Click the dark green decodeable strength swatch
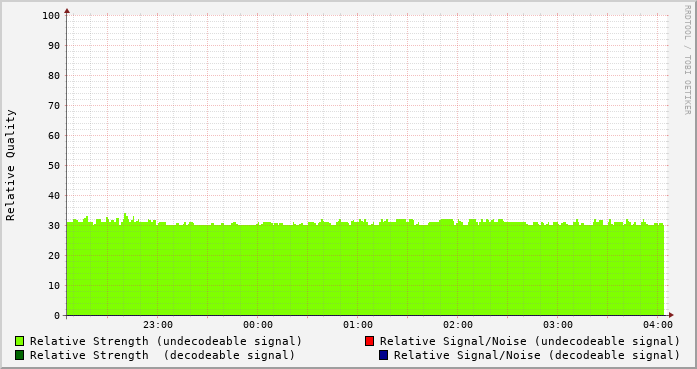The height and width of the screenshot is (369, 697). click(x=20, y=355)
